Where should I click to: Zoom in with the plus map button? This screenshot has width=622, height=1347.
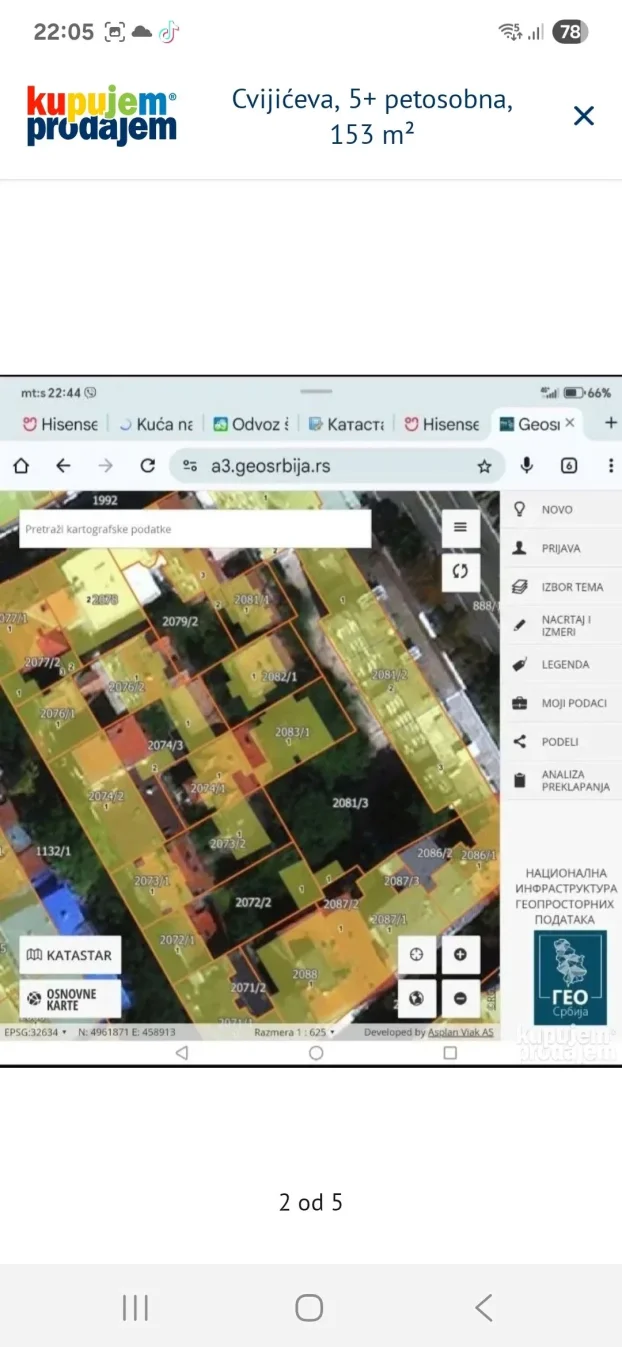tap(461, 954)
